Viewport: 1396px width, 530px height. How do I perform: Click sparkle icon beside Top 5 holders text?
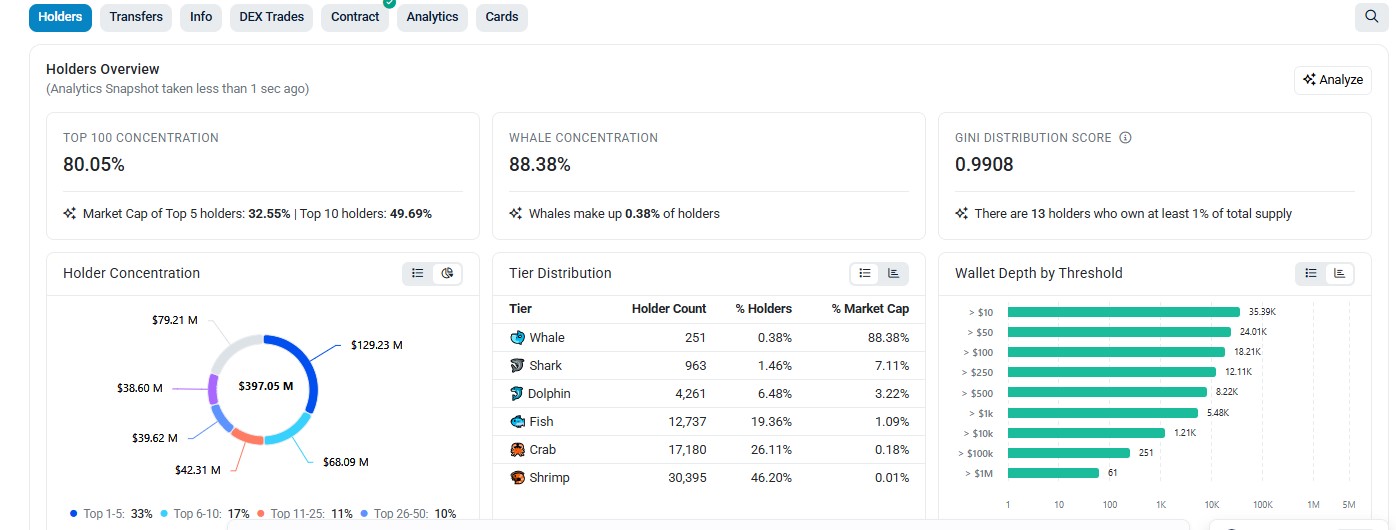[70, 213]
